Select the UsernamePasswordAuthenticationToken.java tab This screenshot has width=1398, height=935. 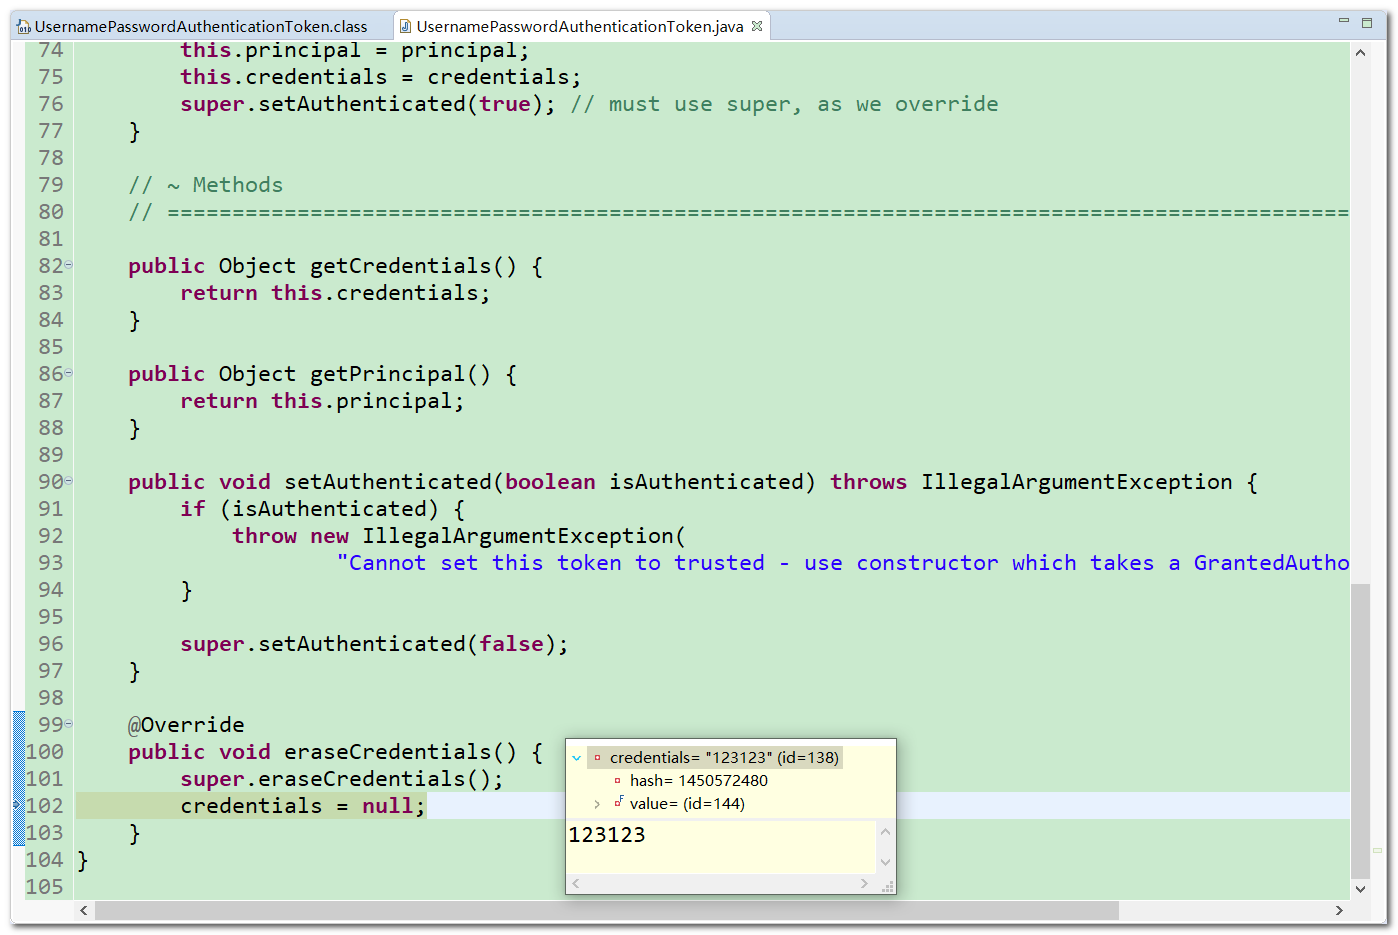tap(579, 26)
